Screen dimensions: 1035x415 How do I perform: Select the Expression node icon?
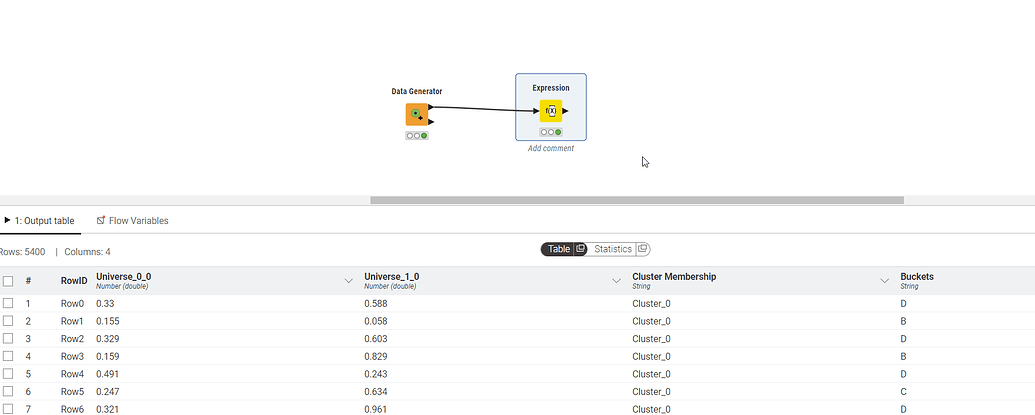coord(551,111)
